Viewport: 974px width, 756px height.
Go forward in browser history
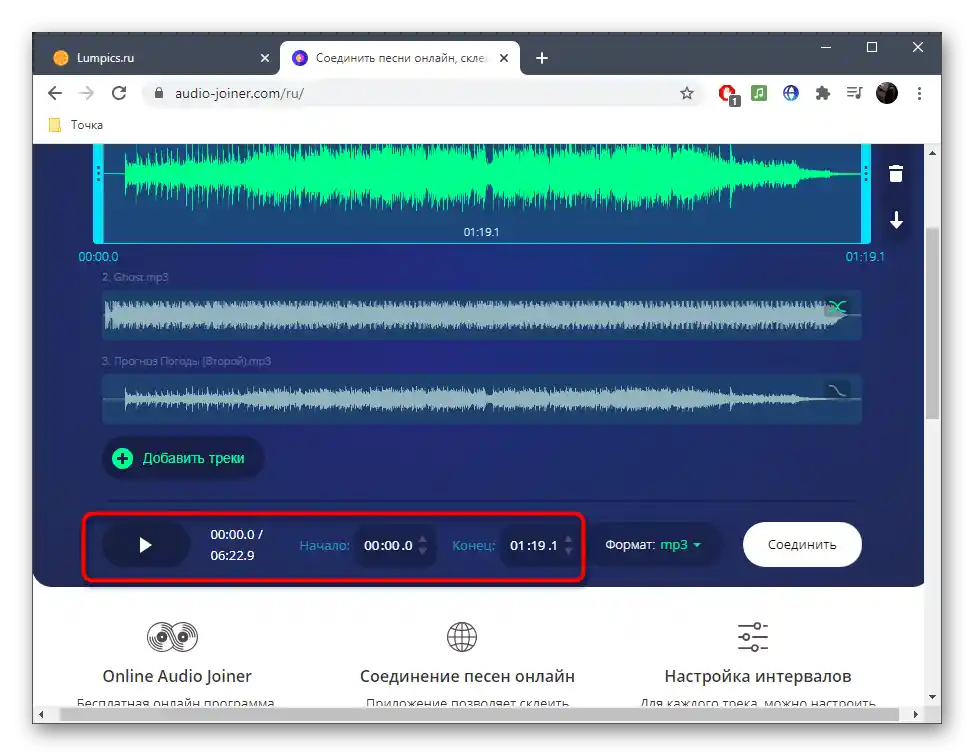pyautogui.click(x=86, y=93)
